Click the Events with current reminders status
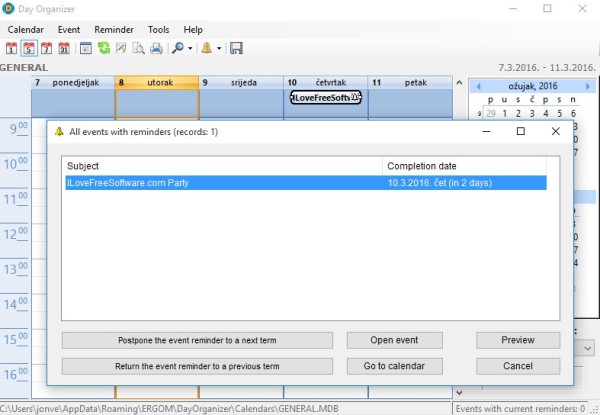 (x=520, y=408)
